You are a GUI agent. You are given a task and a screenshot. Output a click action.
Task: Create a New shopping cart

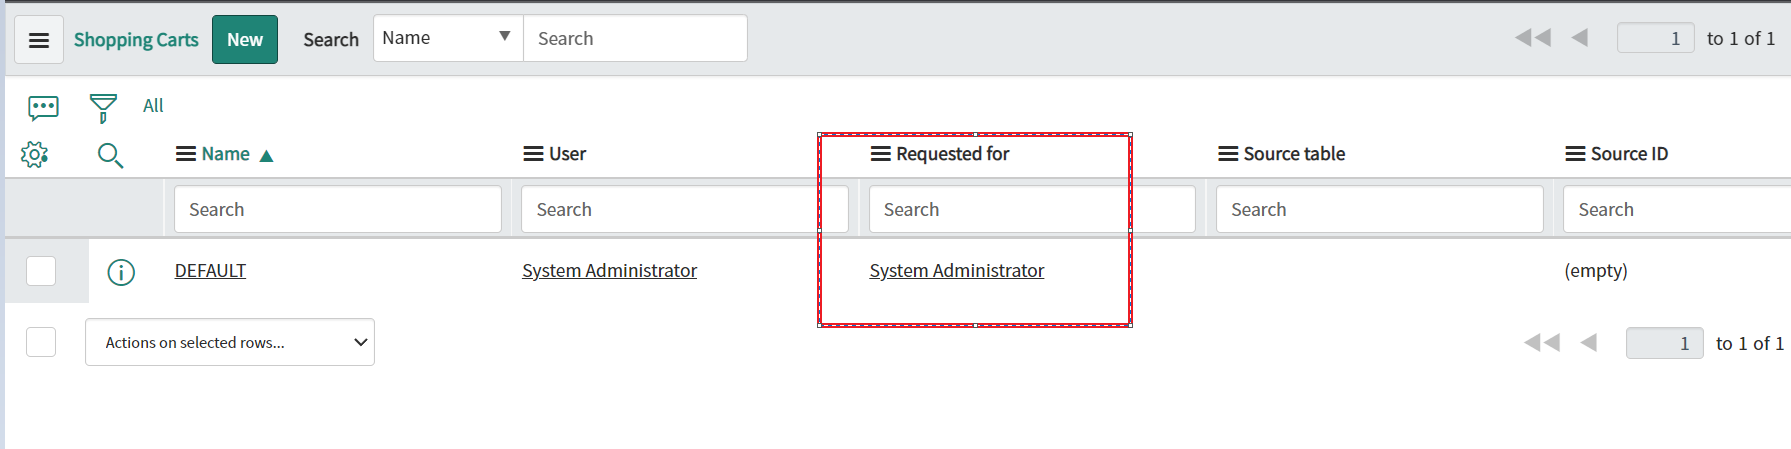[245, 40]
